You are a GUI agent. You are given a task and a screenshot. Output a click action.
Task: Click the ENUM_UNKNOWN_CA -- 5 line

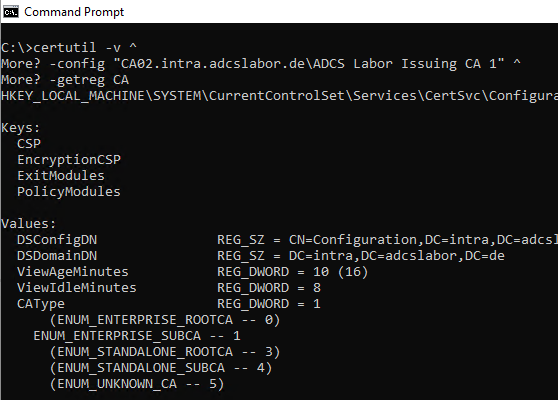(137, 384)
